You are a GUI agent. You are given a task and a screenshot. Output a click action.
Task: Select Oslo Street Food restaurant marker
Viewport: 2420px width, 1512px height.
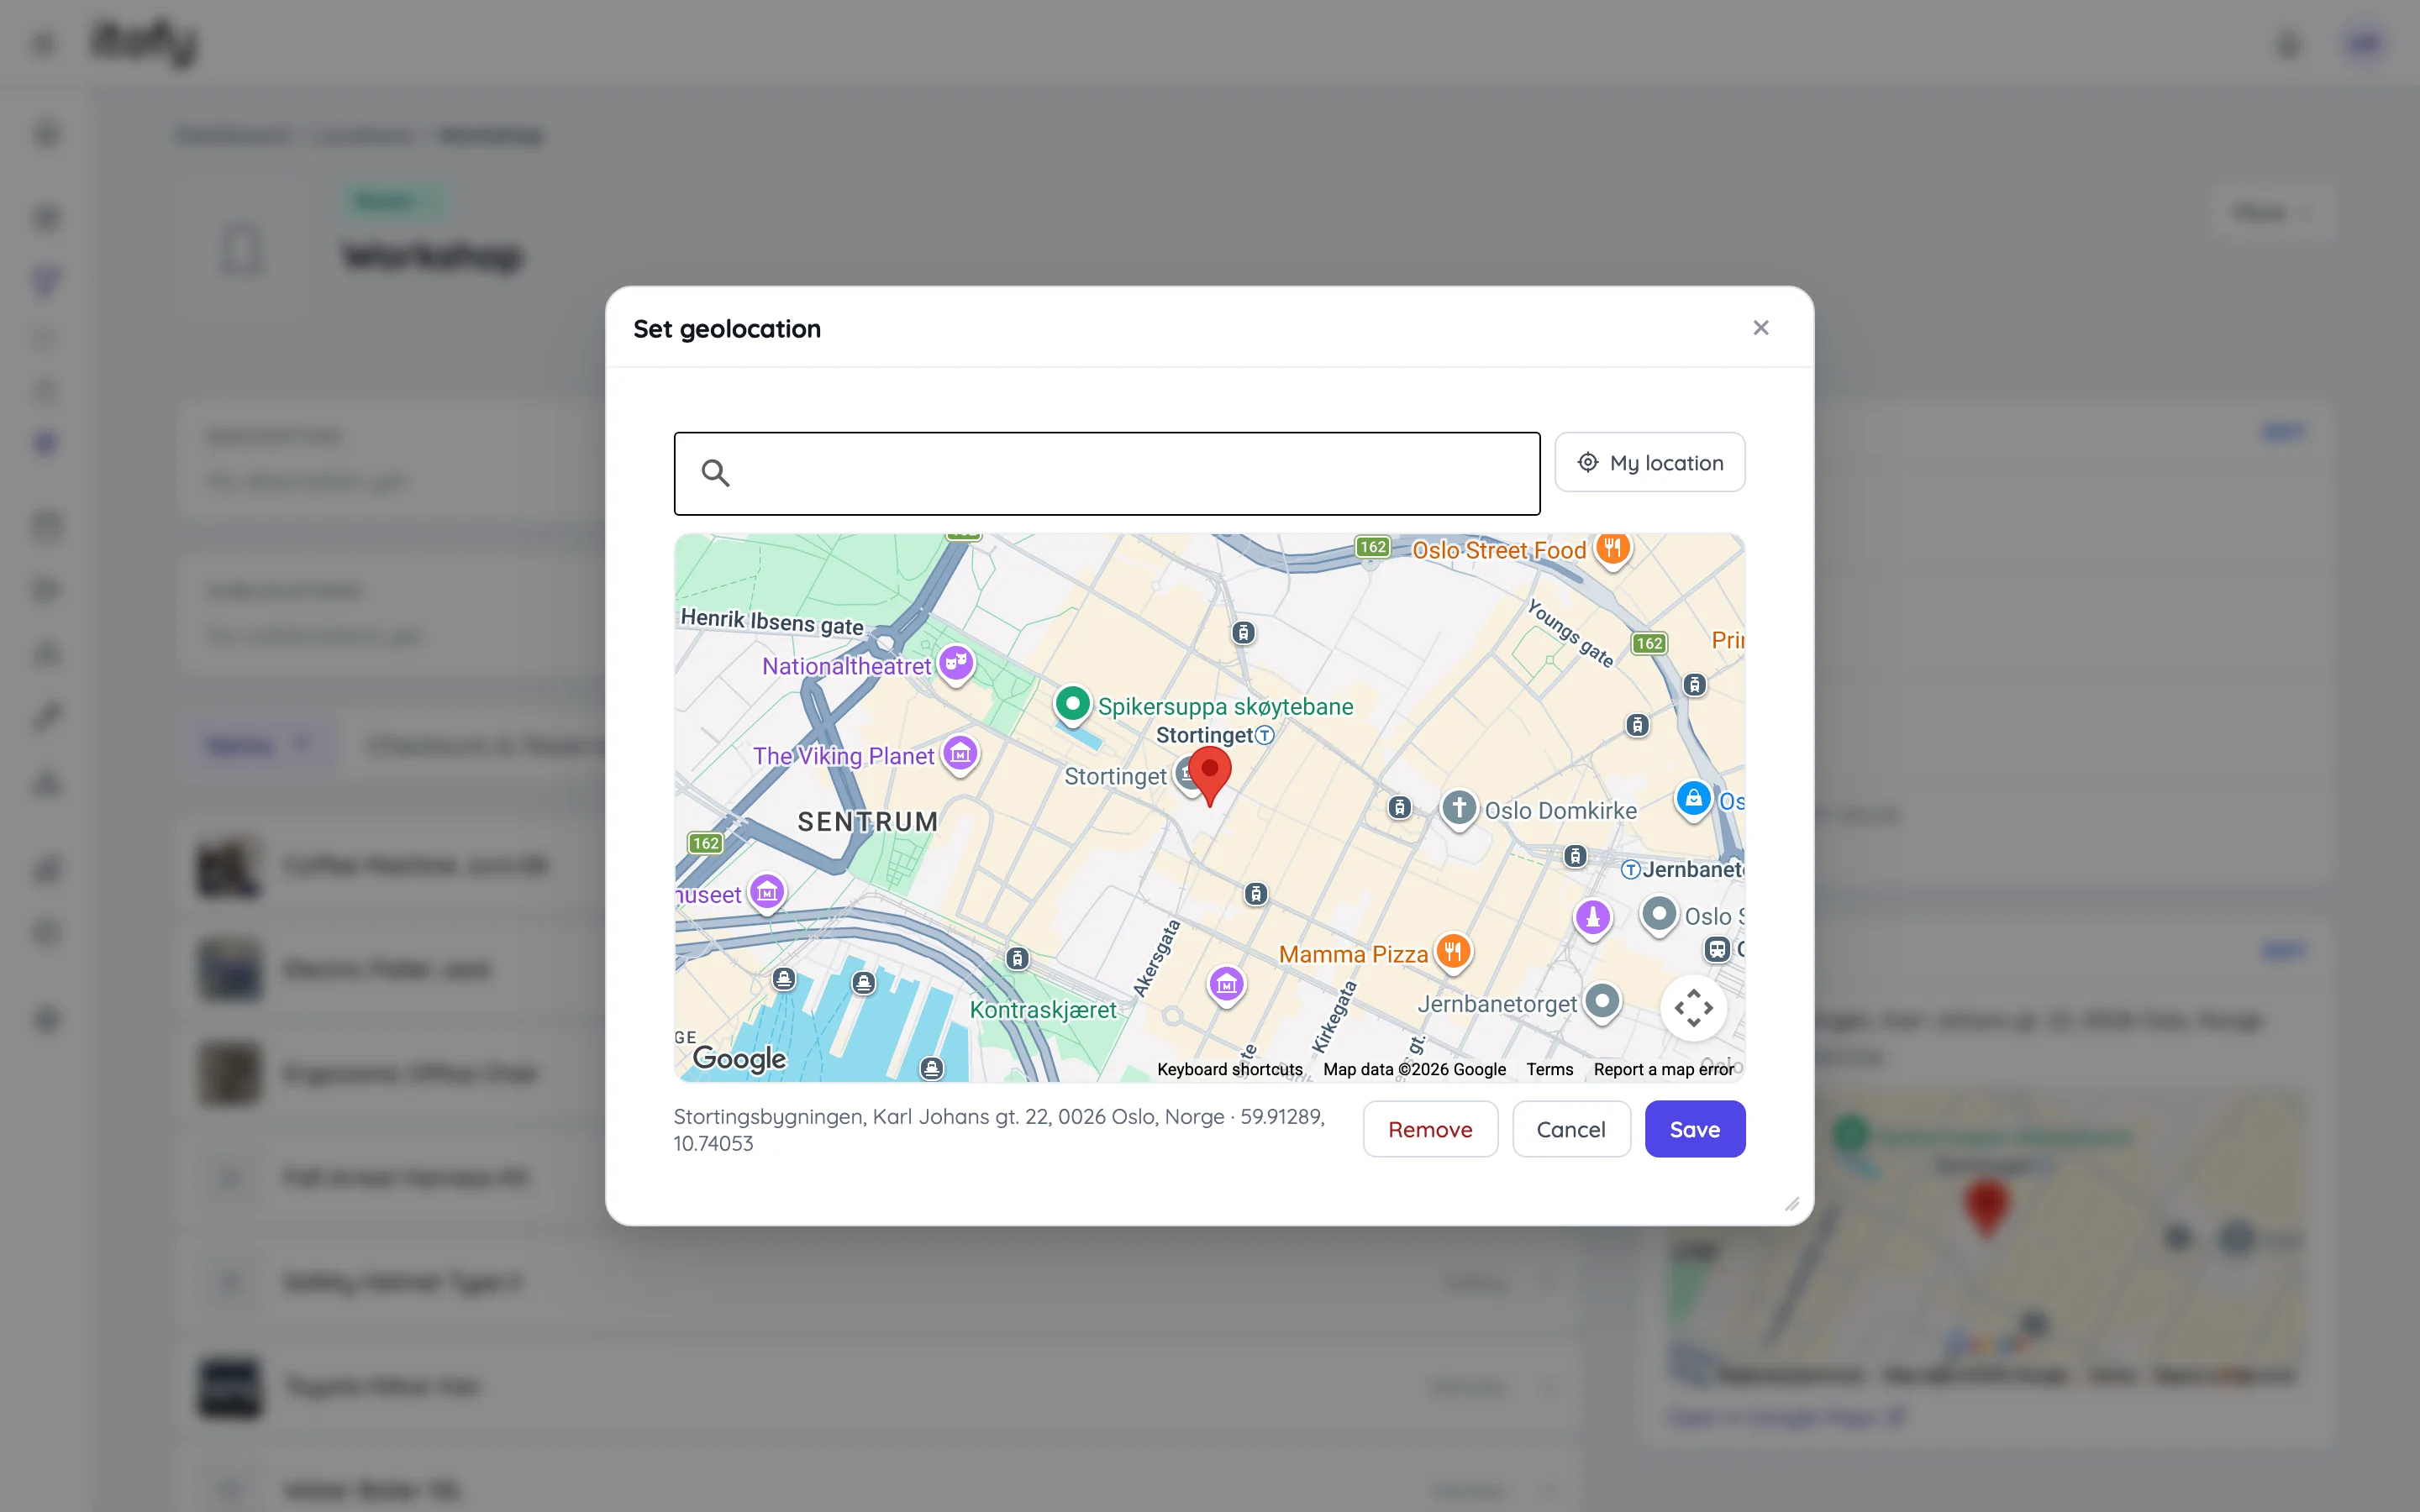pos(1613,550)
